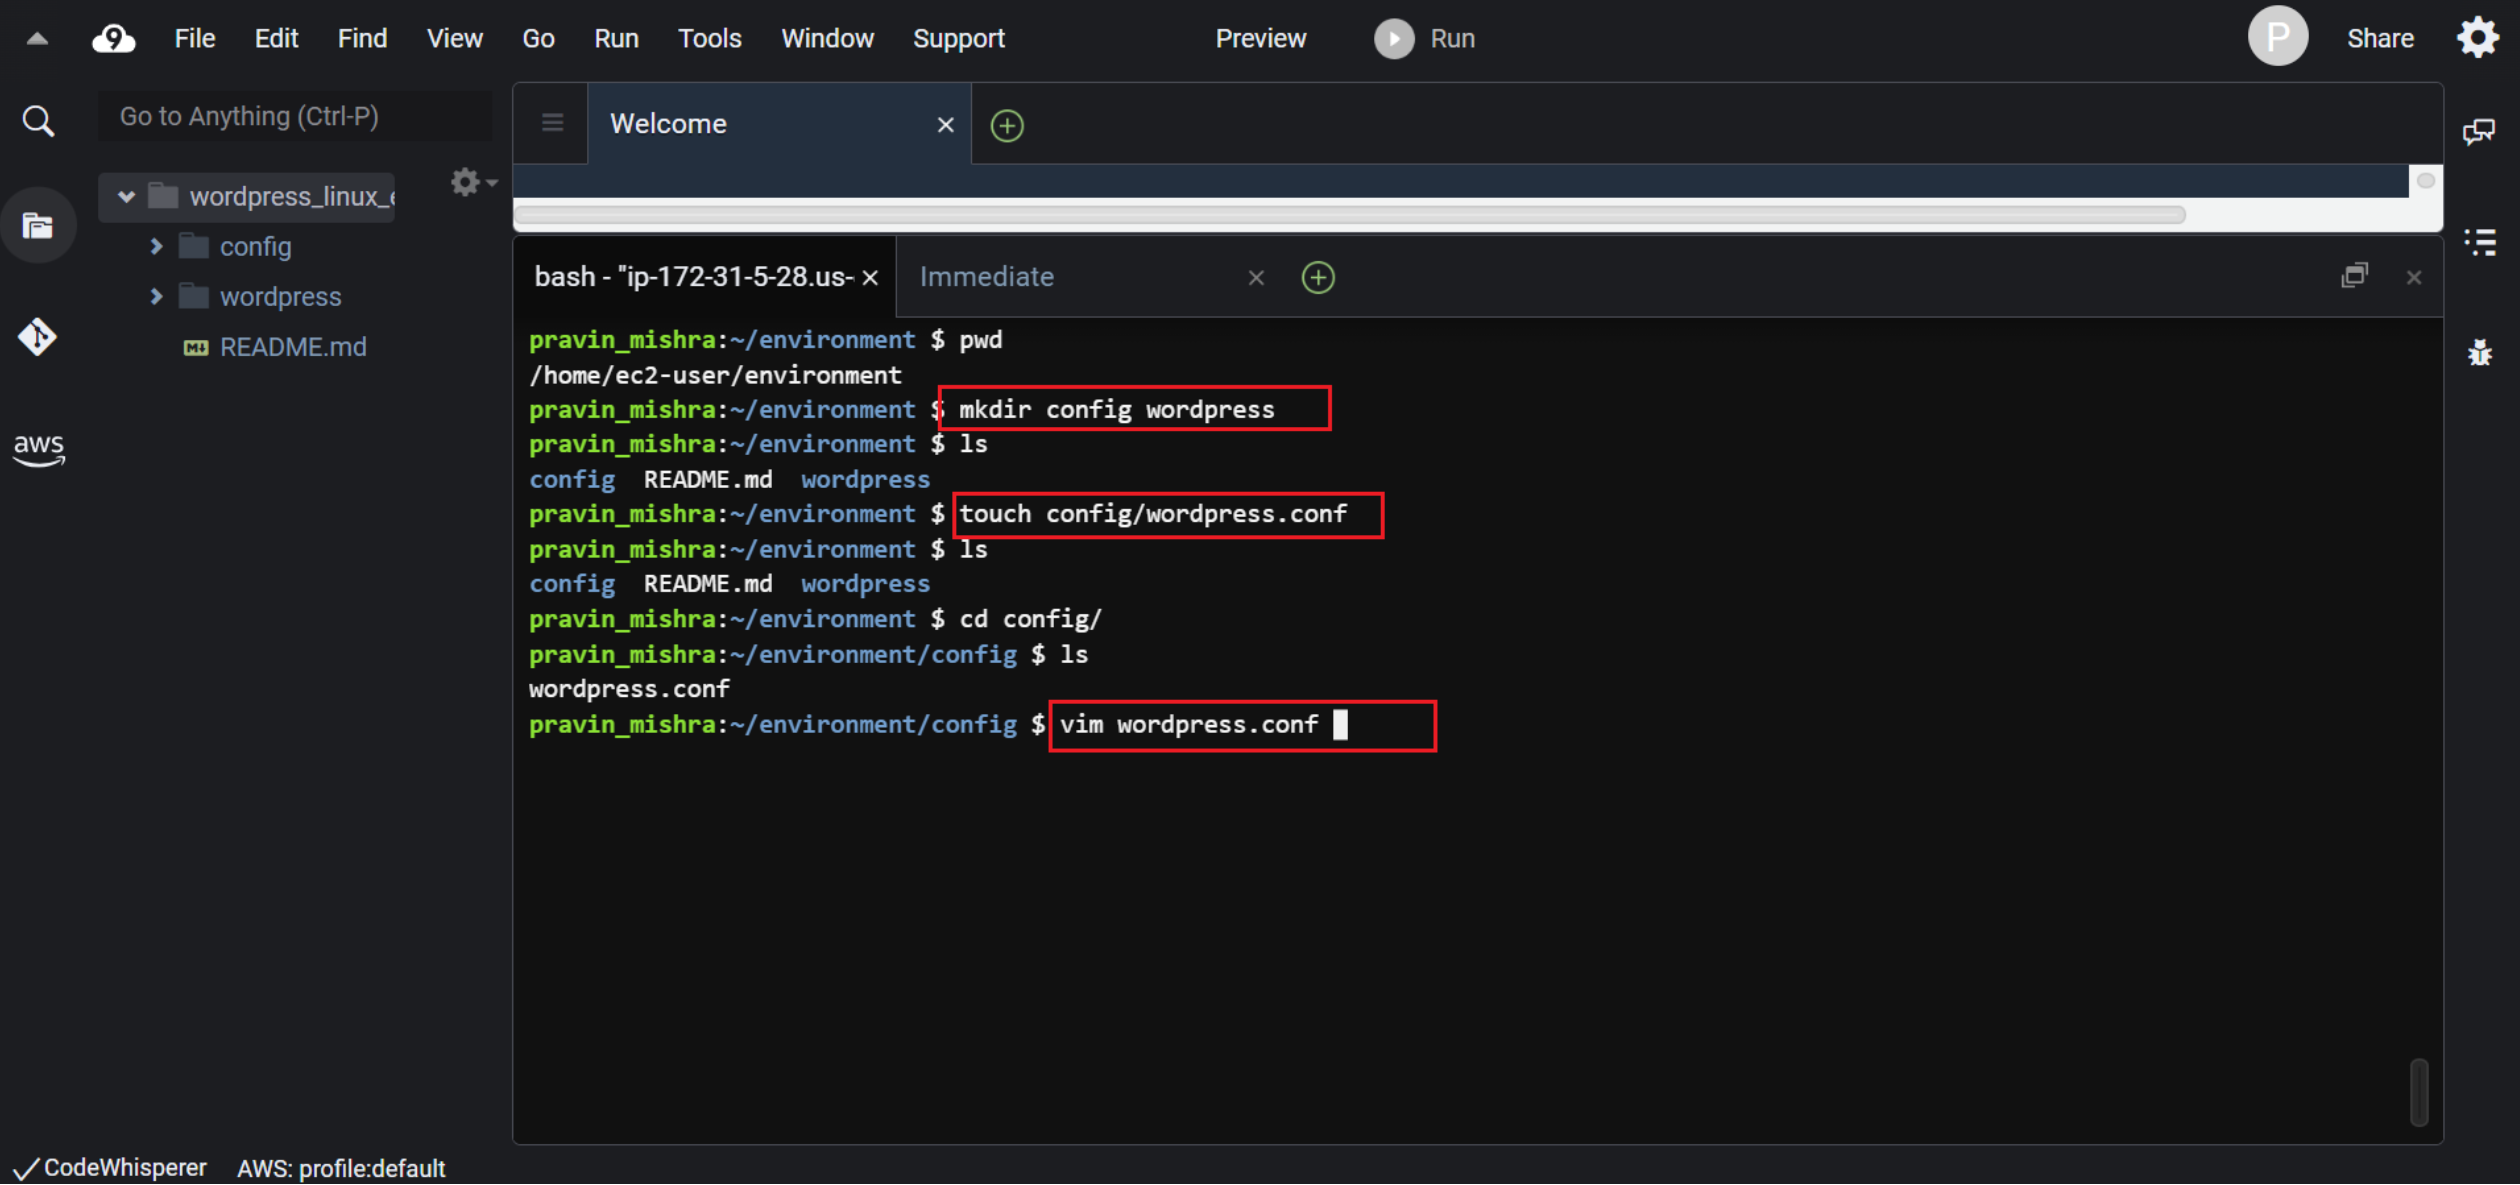Click AWS: profile:default in status bar
The image size is (2520, 1185).
[340, 1168]
